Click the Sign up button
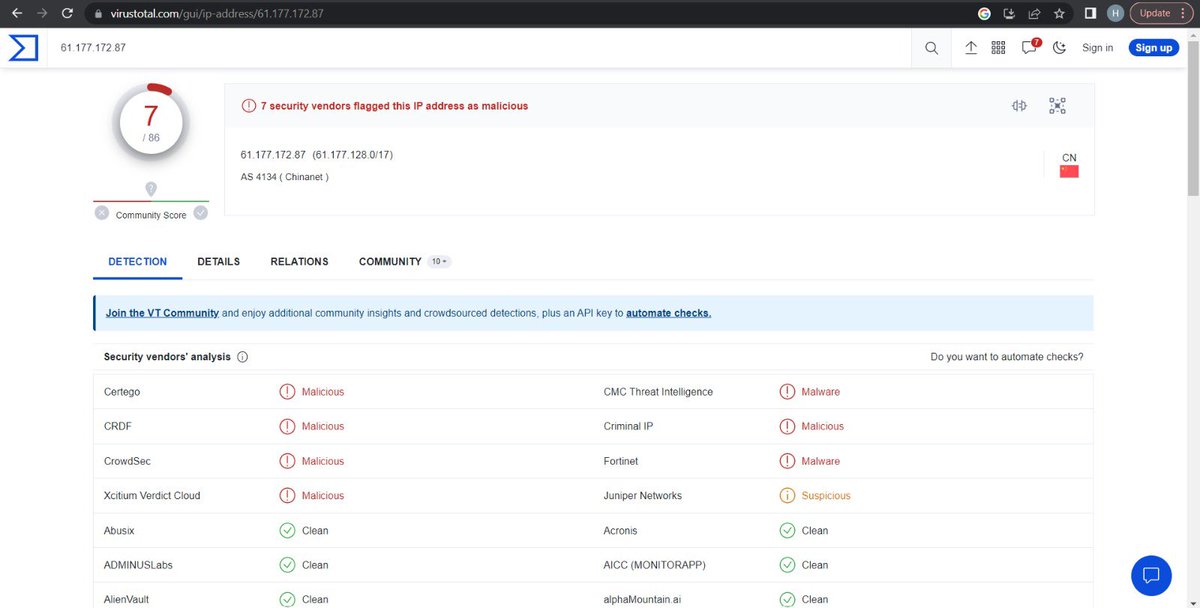Screen dimensions: 1200x608 [x=1153, y=48]
